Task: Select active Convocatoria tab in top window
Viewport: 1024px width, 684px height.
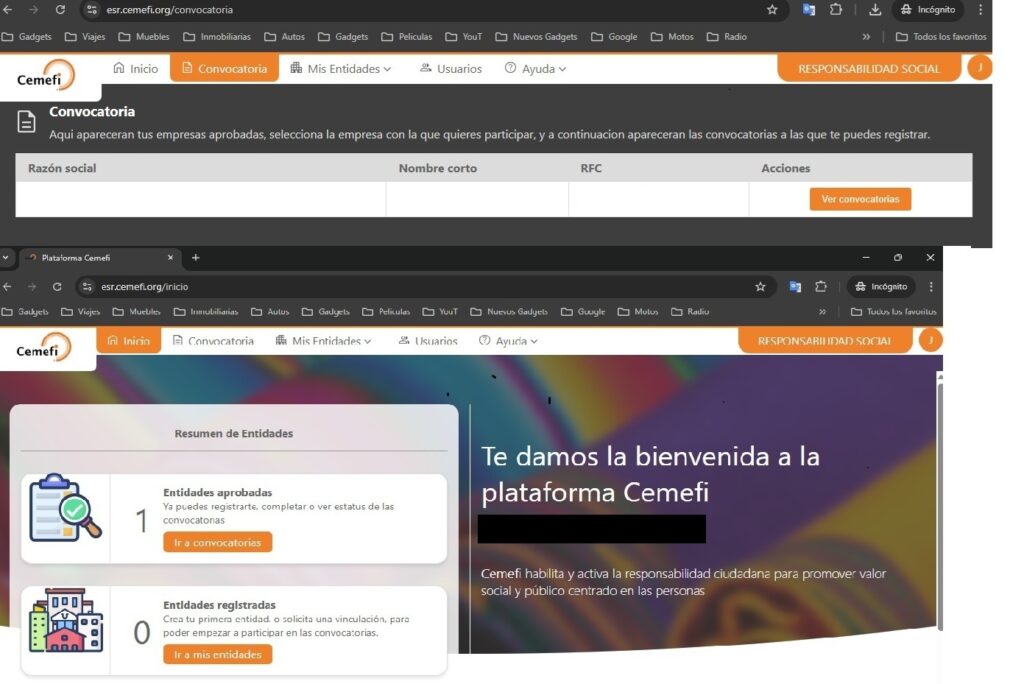Action: [x=225, y=68]
